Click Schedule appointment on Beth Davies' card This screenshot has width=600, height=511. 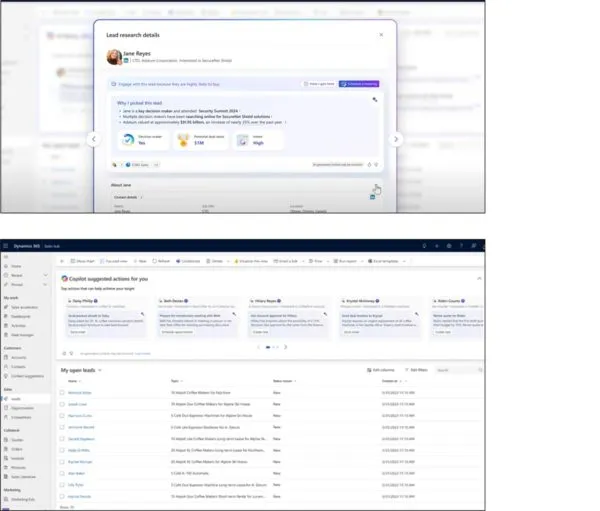[x=177, y=332]
